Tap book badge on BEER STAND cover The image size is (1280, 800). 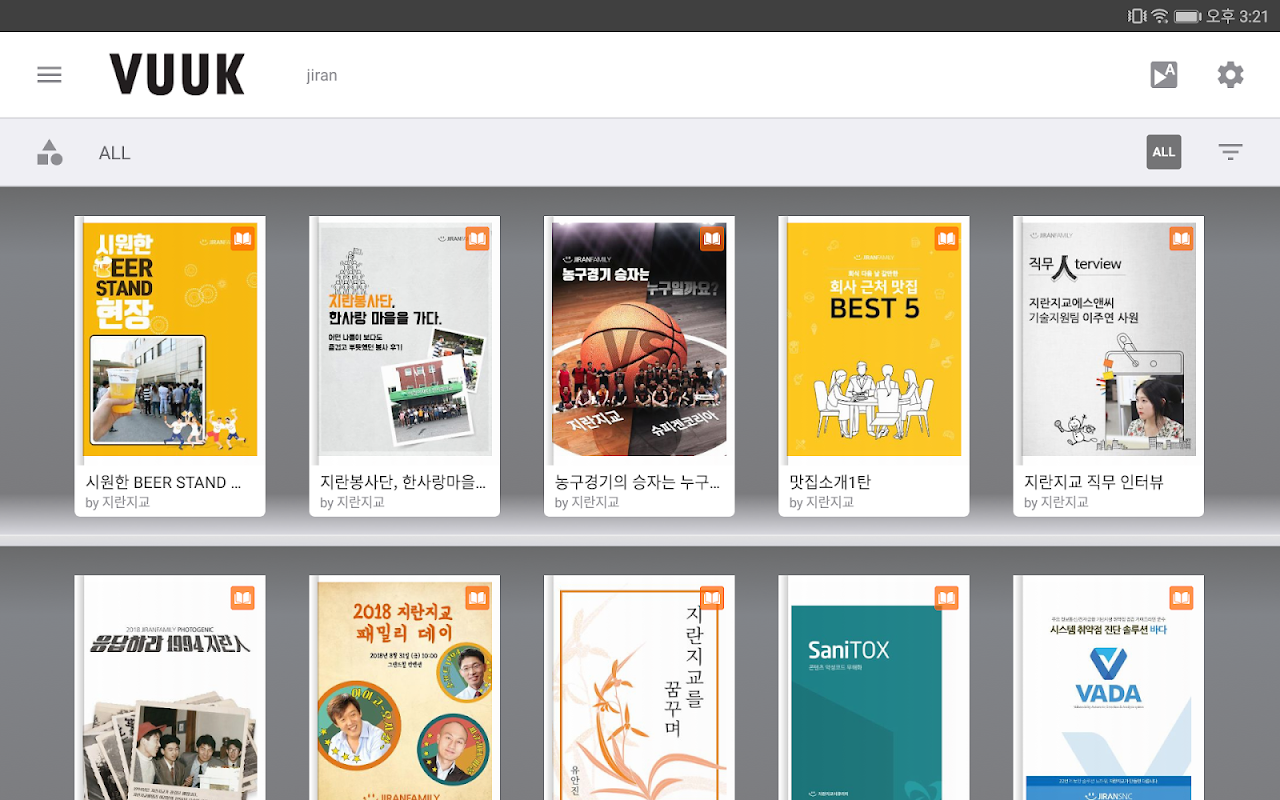(243, 239)
